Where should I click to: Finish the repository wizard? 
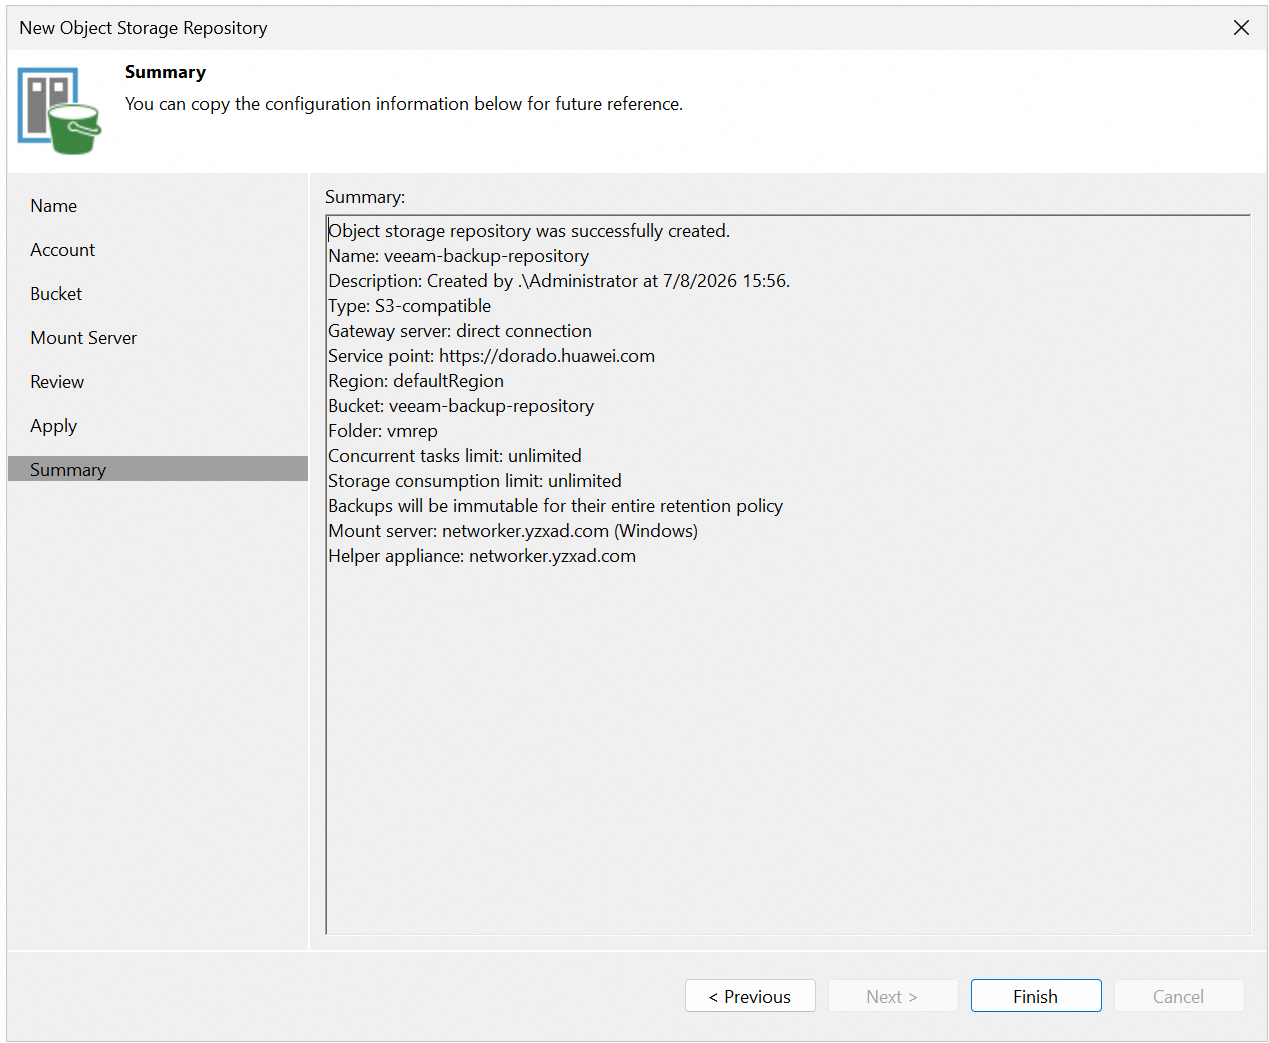tap(1036, 996)
